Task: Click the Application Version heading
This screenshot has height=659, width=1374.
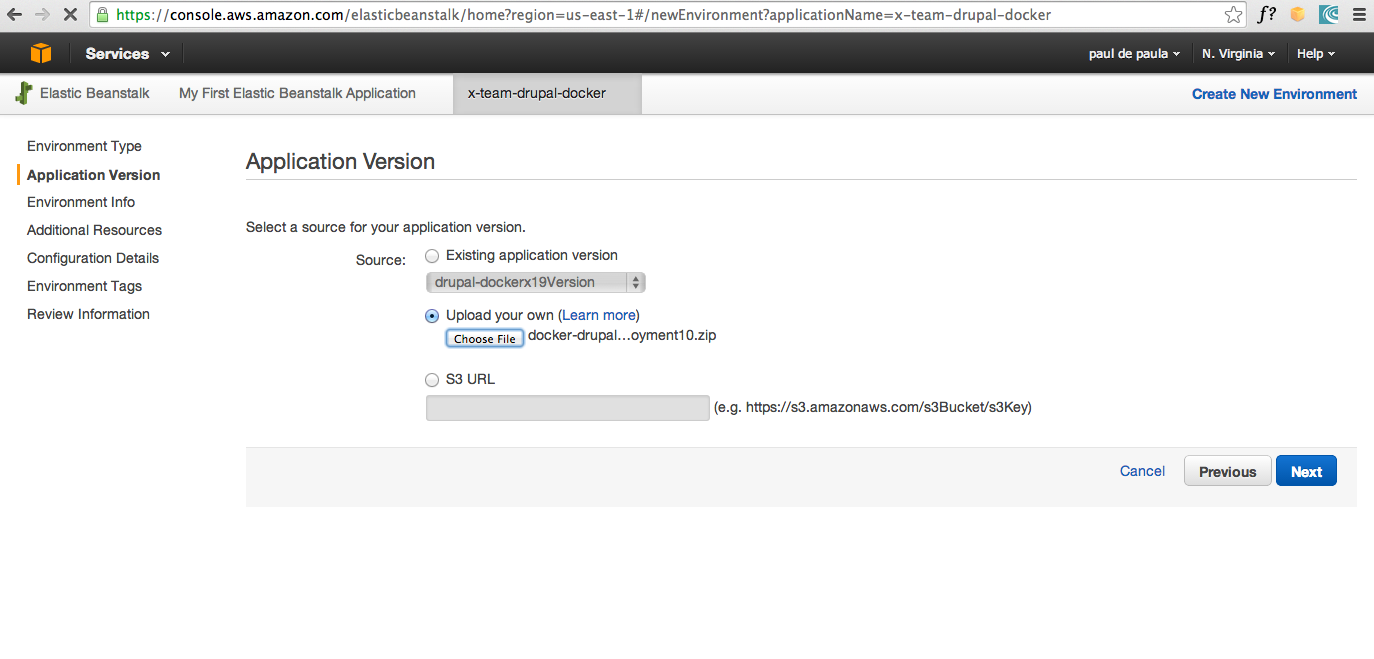Action: click(x=340, y=162)
